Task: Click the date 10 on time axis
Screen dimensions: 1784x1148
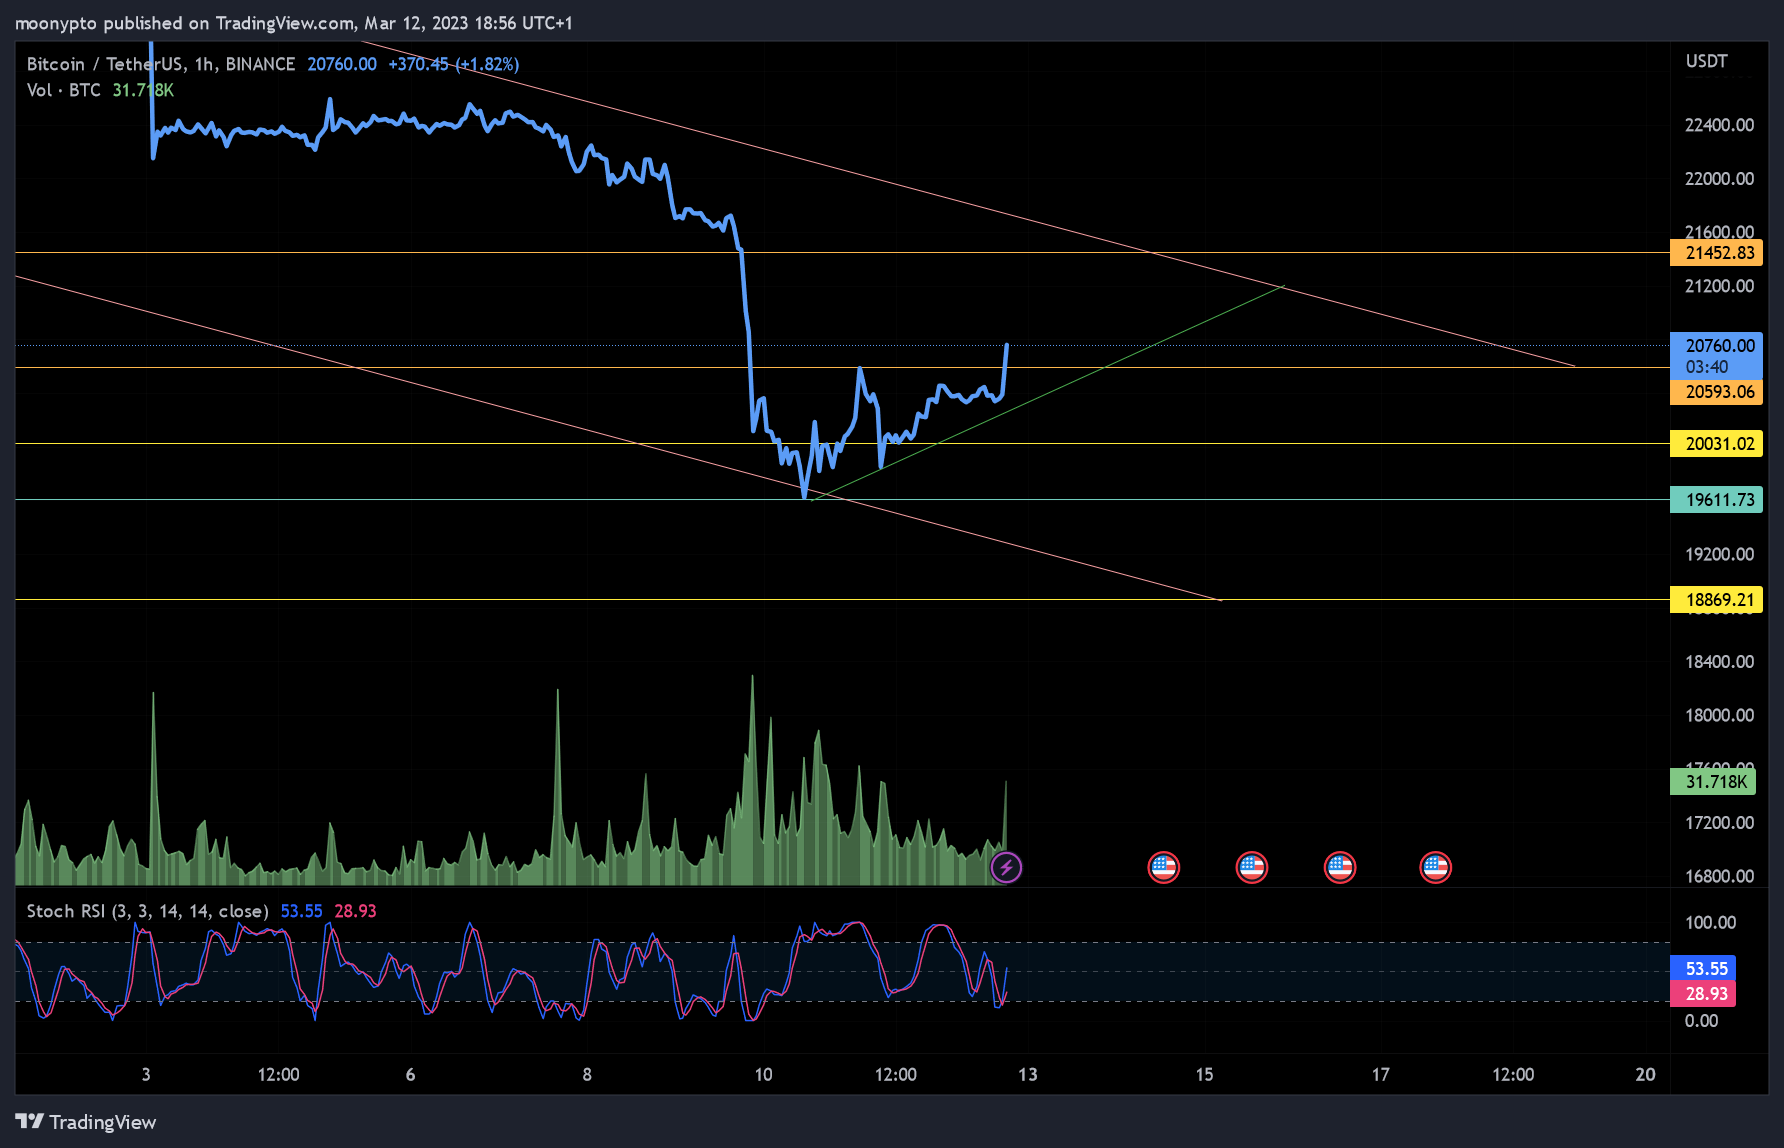Action: (x=763, y=1075)
